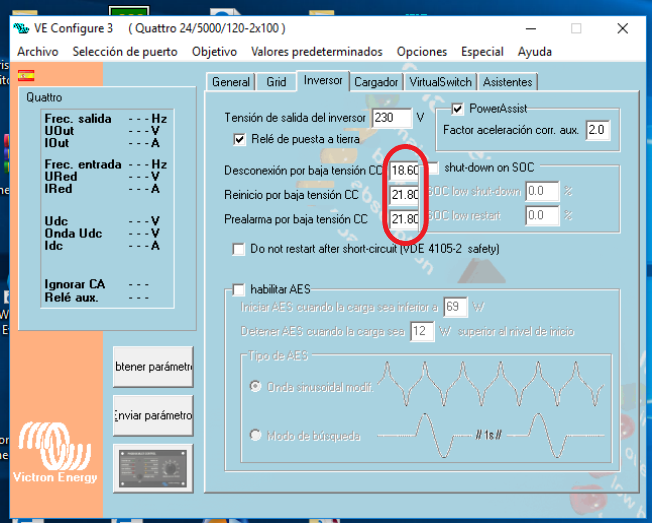Image resolution: width=652 pixels, height=523 pixels.
Task: Enable the habilitar AES checkbox
Action: [239, 289]
